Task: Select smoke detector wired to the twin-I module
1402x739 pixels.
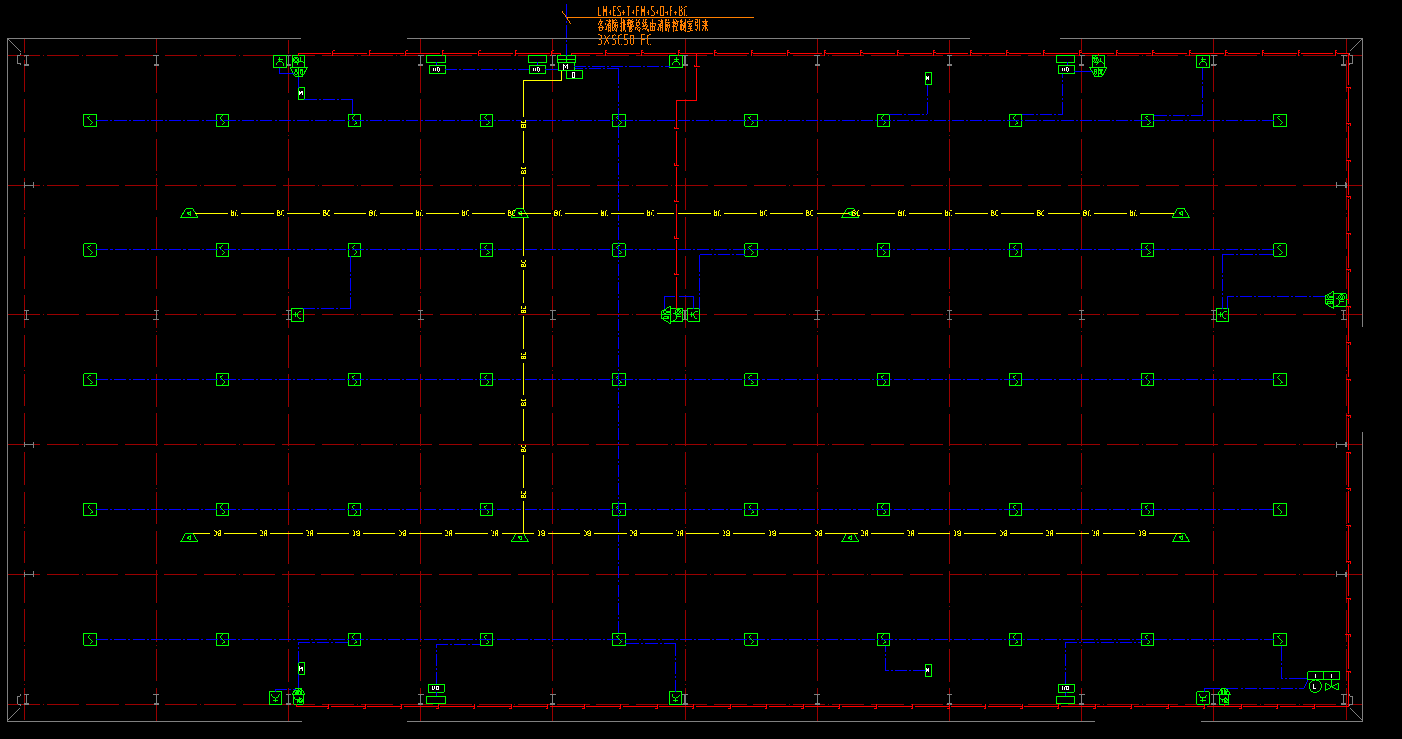Action: pos(1279,639)
